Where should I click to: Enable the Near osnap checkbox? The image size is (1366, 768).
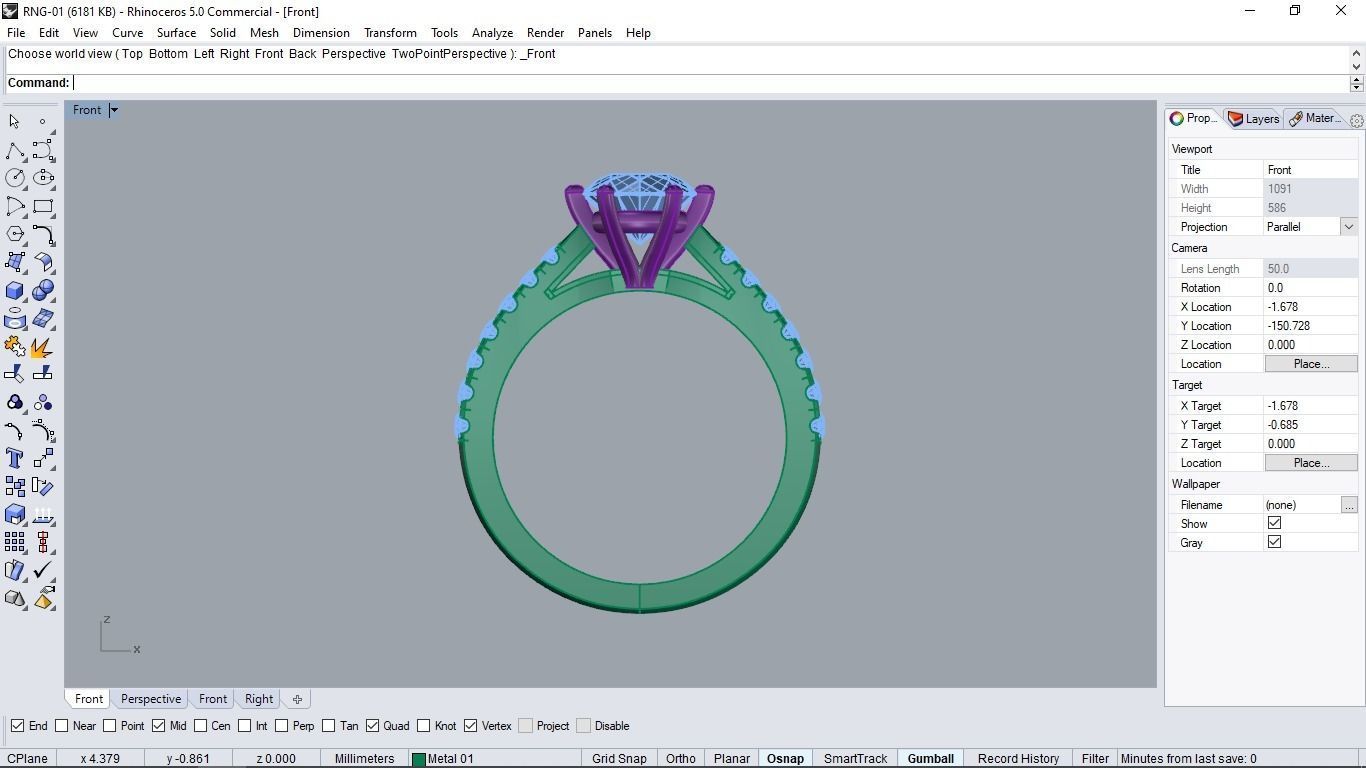coord(62,726)
